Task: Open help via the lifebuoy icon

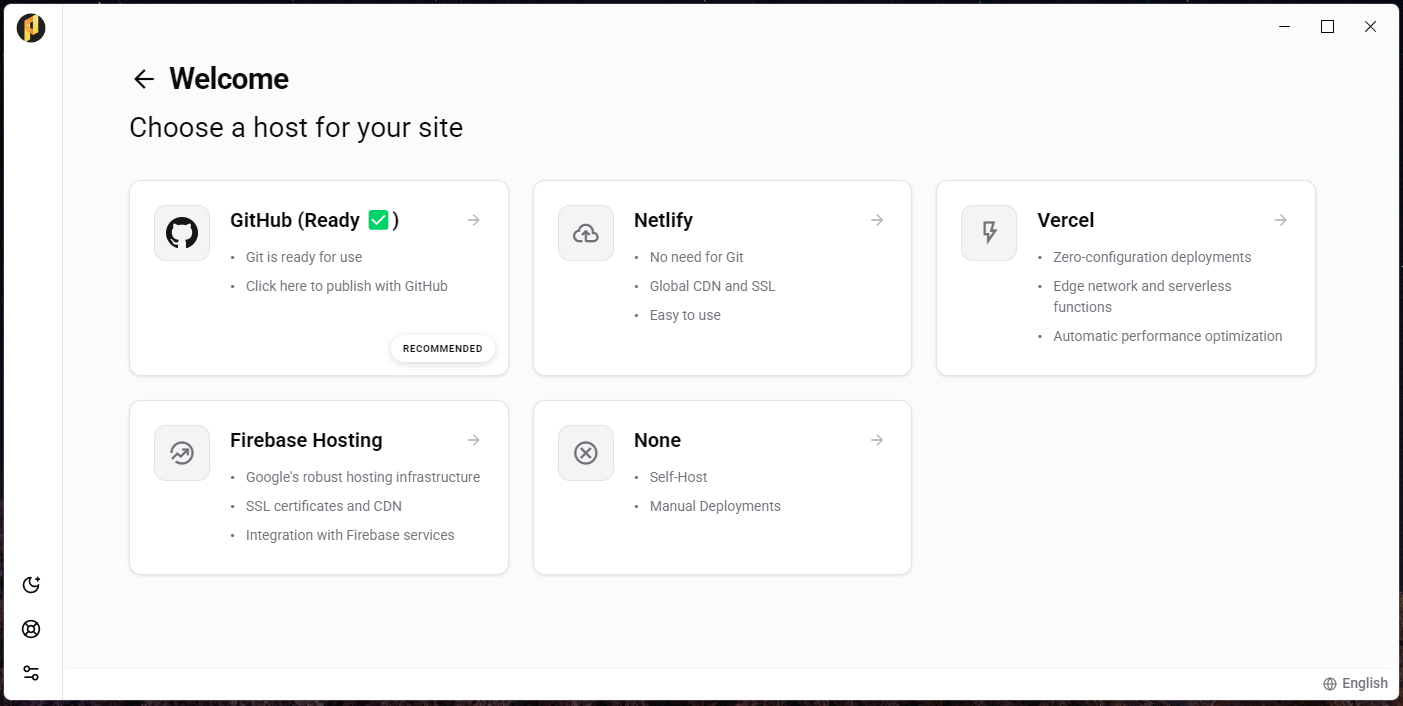Action: [x=31, y=629]
